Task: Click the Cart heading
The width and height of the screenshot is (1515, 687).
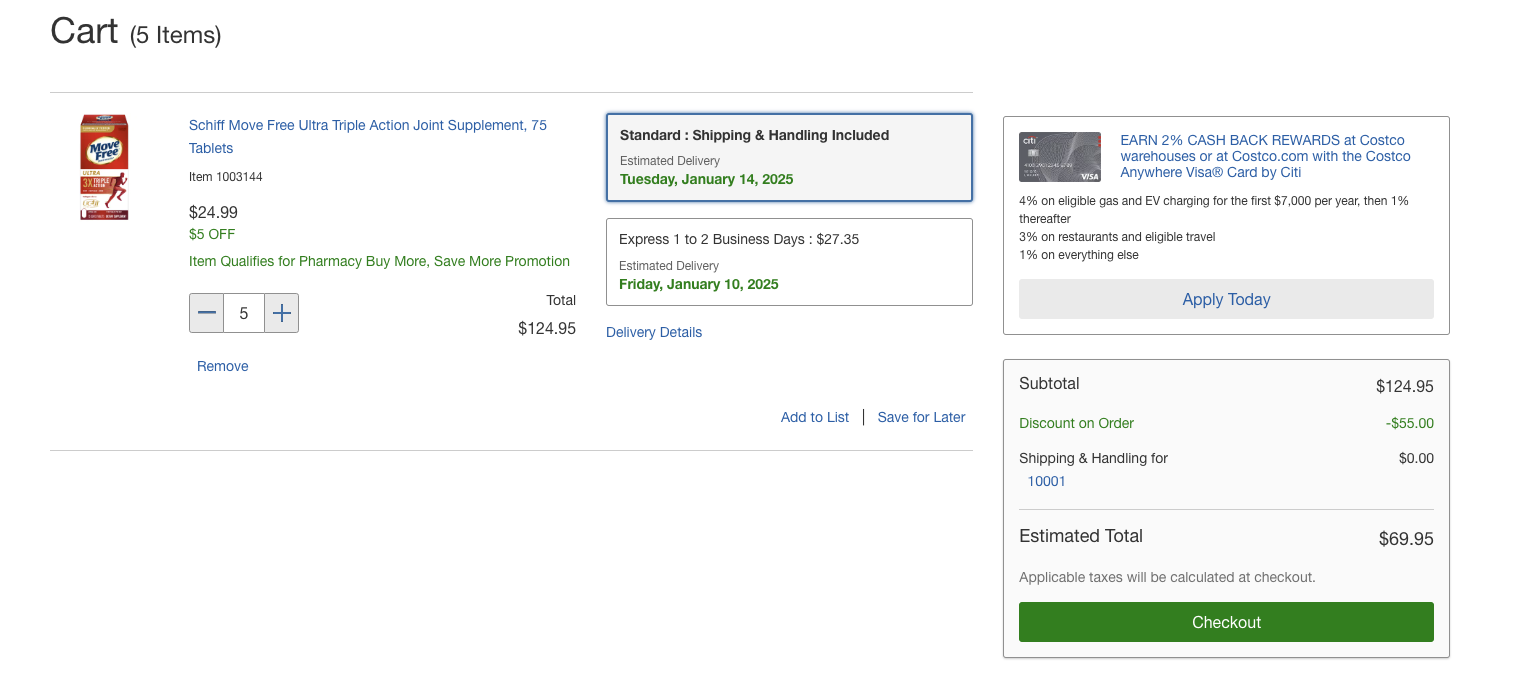Action: click(84, 31)
